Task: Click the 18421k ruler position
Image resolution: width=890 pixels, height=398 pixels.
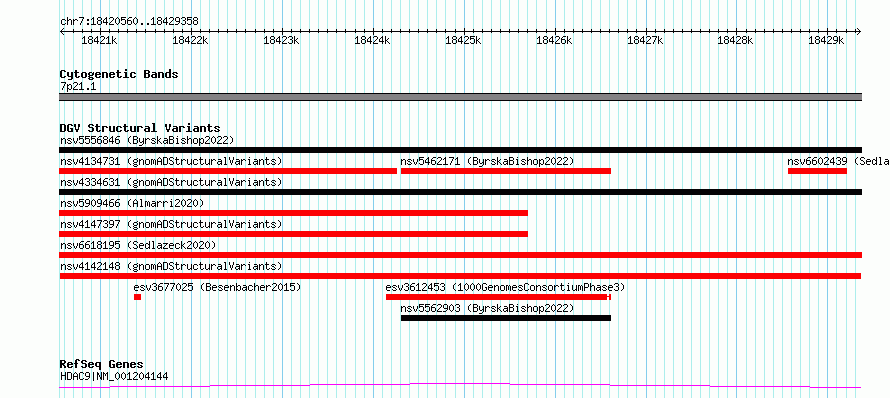Action: (x=99, y=40)
